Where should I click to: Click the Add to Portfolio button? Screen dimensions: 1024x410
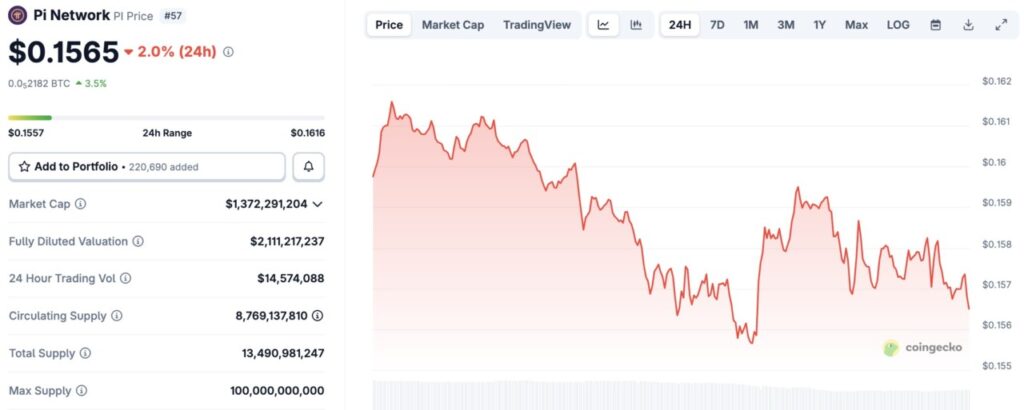[x=147, y=167]
